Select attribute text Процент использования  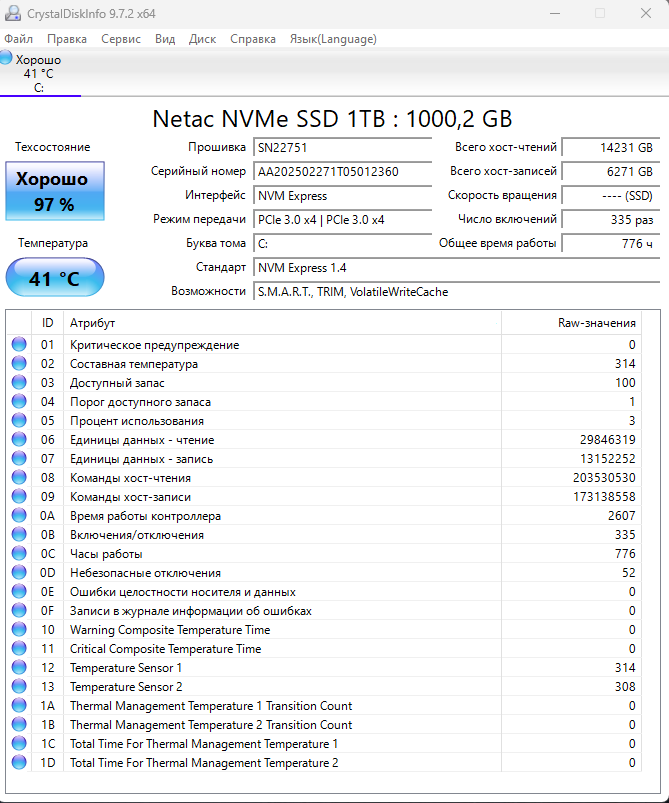point(137,421)
